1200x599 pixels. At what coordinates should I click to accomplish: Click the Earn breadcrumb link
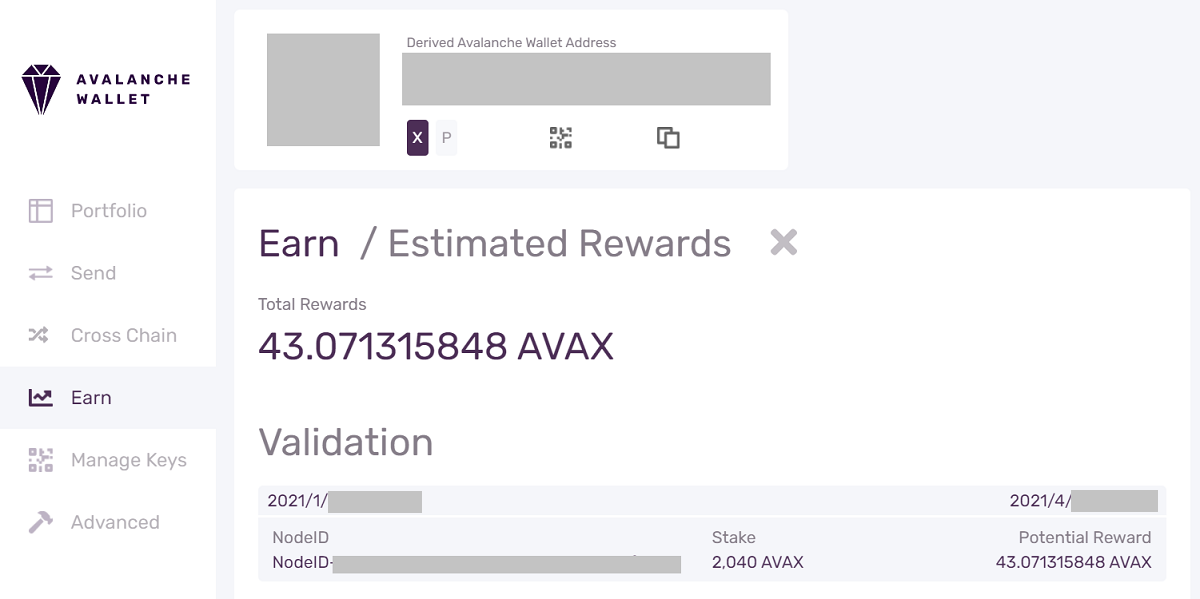coord(299,243)
